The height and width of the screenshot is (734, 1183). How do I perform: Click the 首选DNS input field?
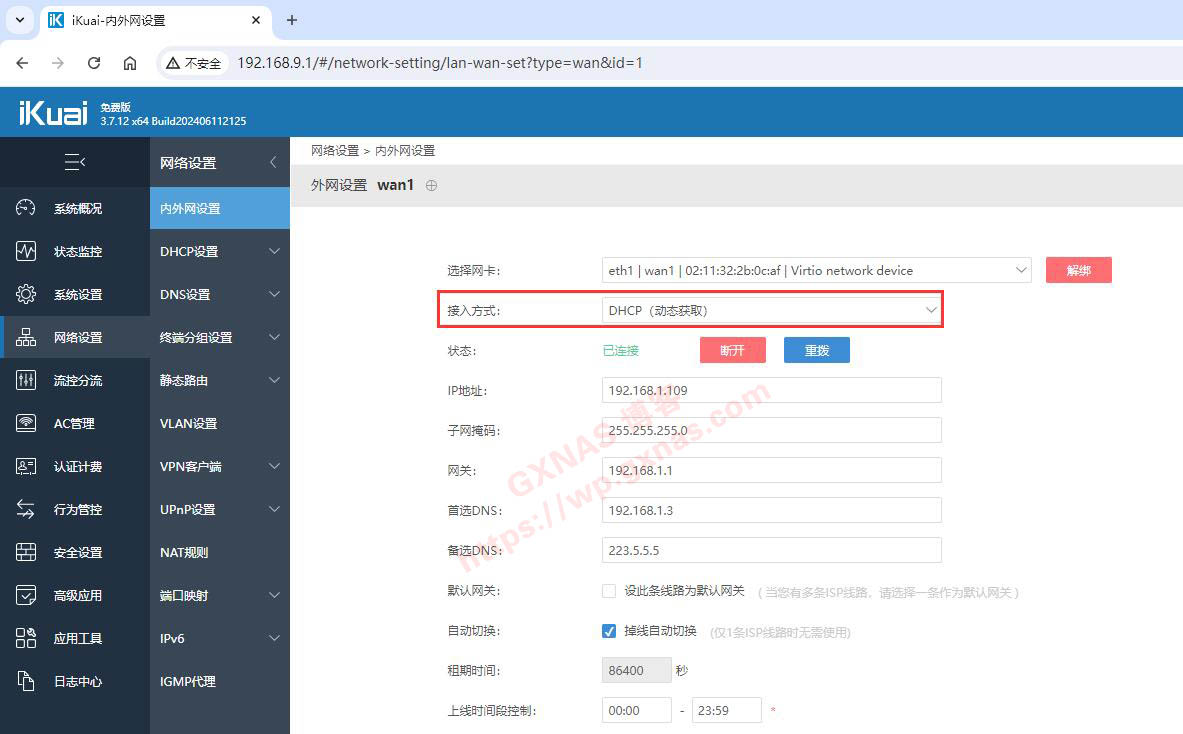coord(771,510)
